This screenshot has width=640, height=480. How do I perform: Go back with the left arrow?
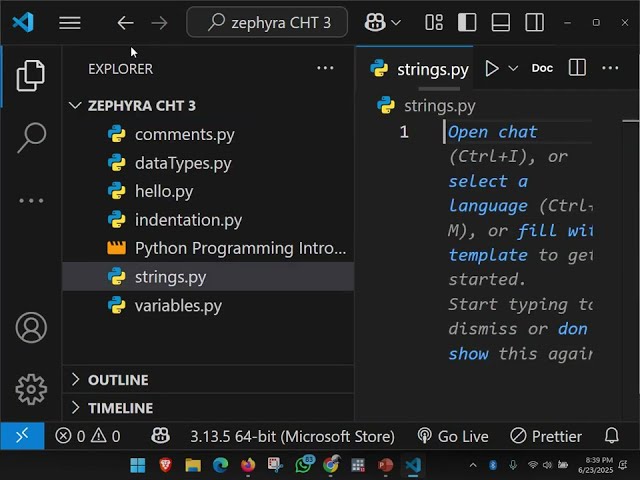point(125,23)
